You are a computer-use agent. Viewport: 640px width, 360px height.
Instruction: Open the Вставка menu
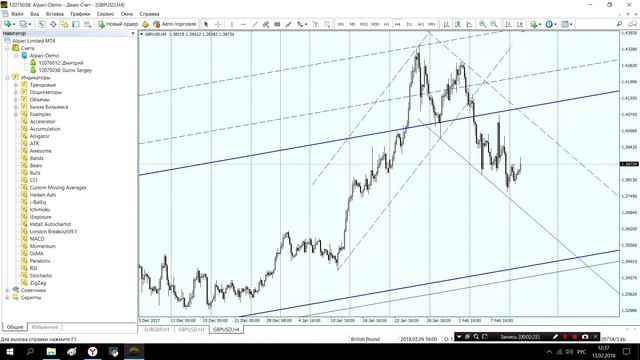pos(55,14)
